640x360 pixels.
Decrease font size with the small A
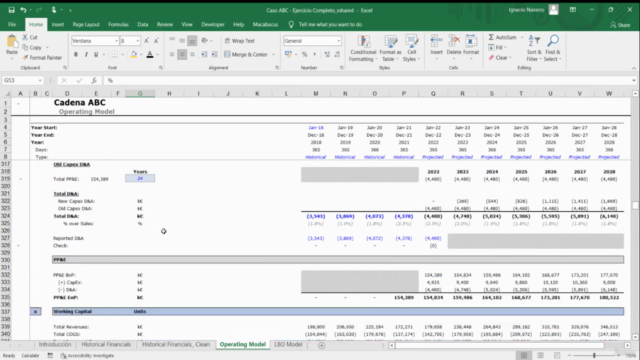156,41
